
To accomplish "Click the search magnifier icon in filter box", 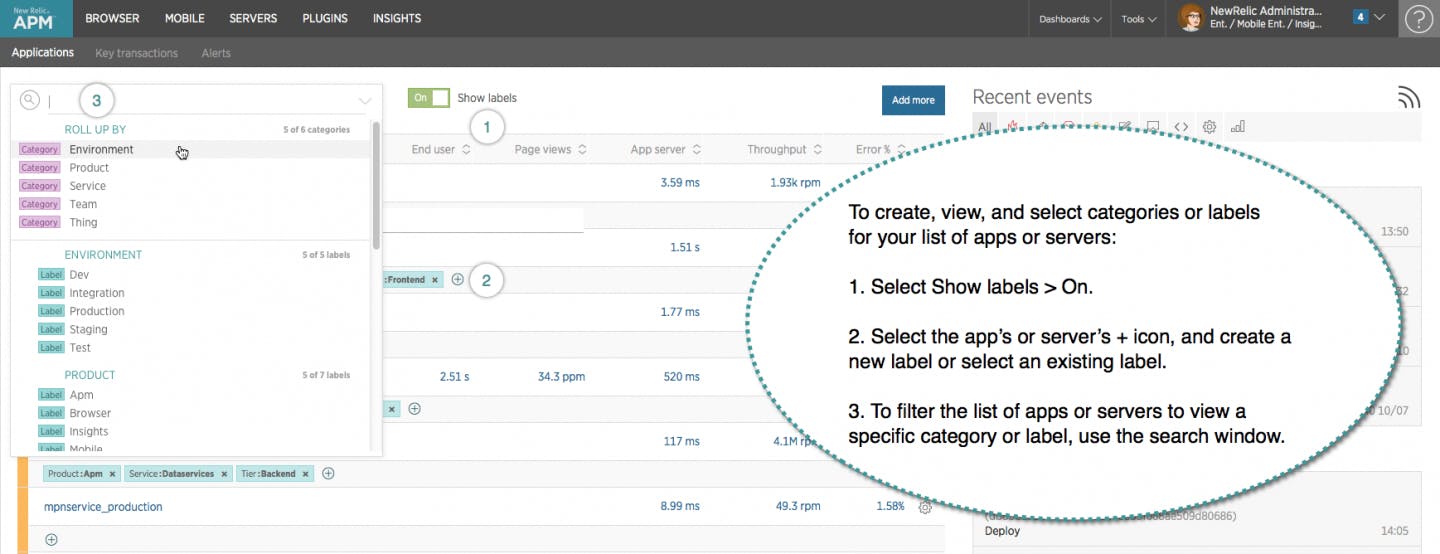I will tap(30, 100).
